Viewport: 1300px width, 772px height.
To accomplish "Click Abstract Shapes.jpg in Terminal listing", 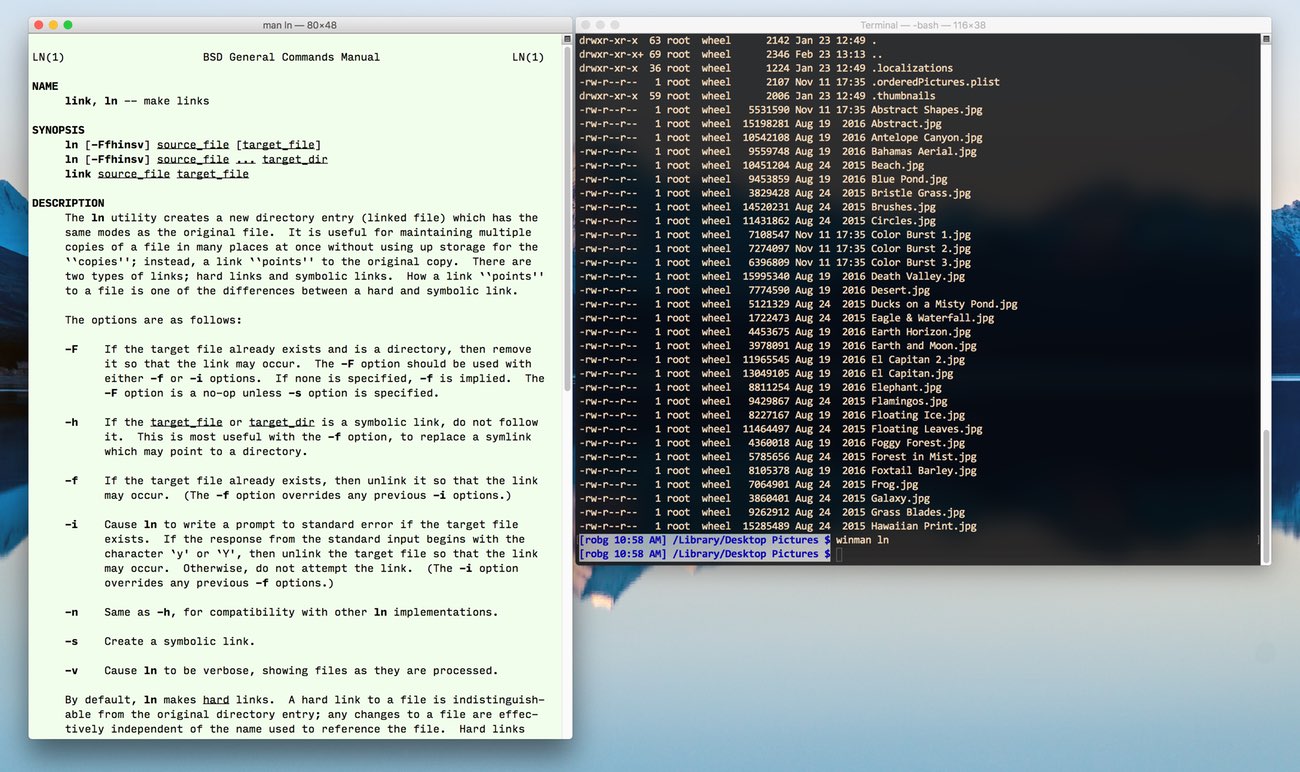I will click(928, 110).
